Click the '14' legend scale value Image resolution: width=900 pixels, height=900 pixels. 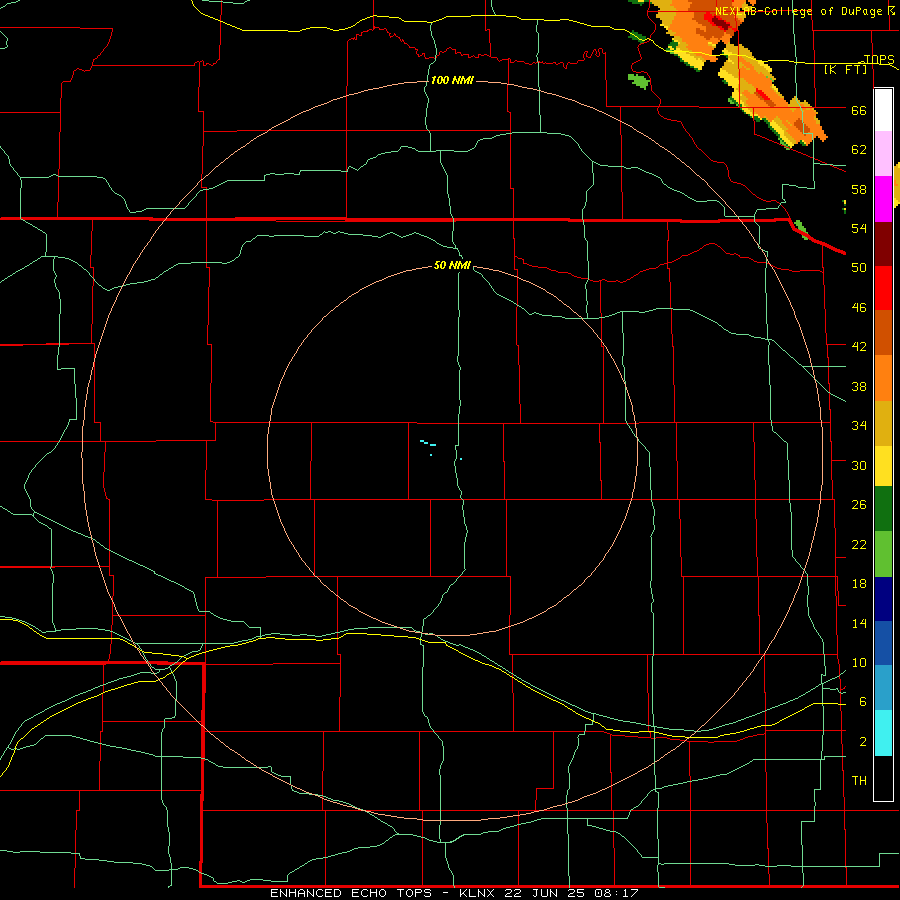(x=859, y=623)
